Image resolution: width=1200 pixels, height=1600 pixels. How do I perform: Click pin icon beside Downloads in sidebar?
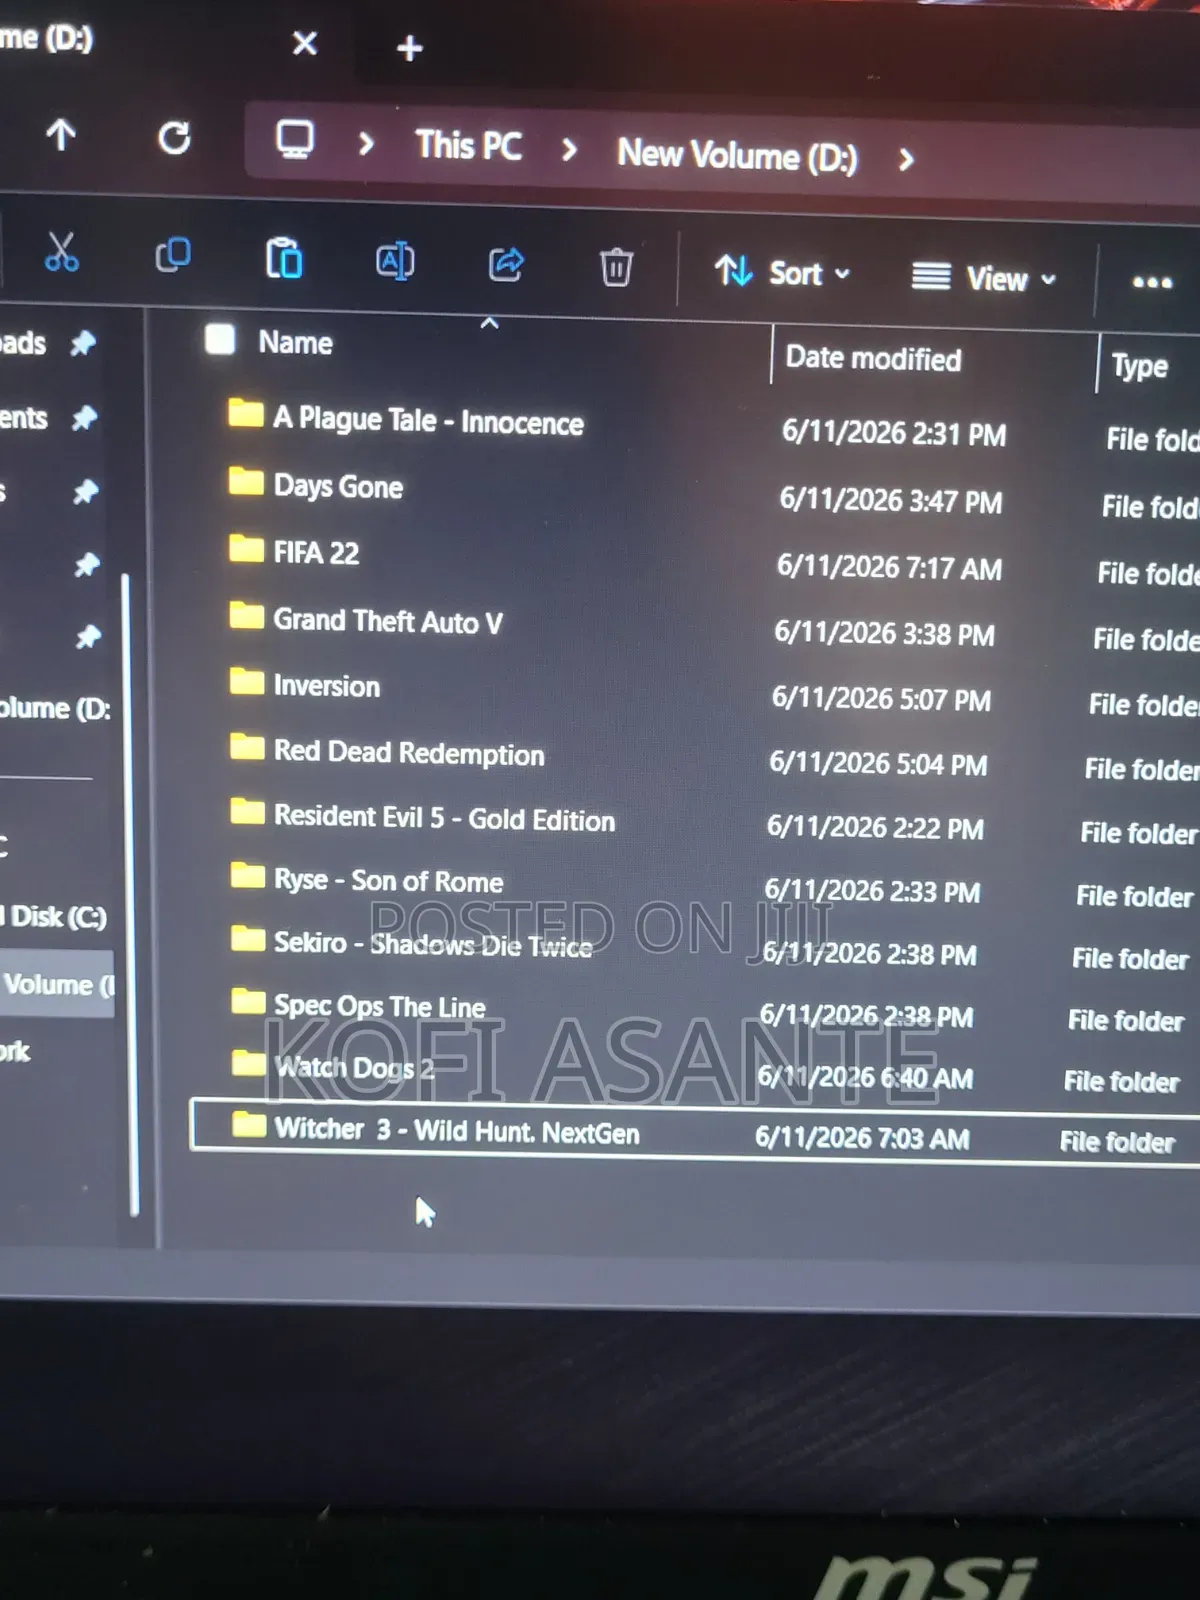[x=83, y=344]
